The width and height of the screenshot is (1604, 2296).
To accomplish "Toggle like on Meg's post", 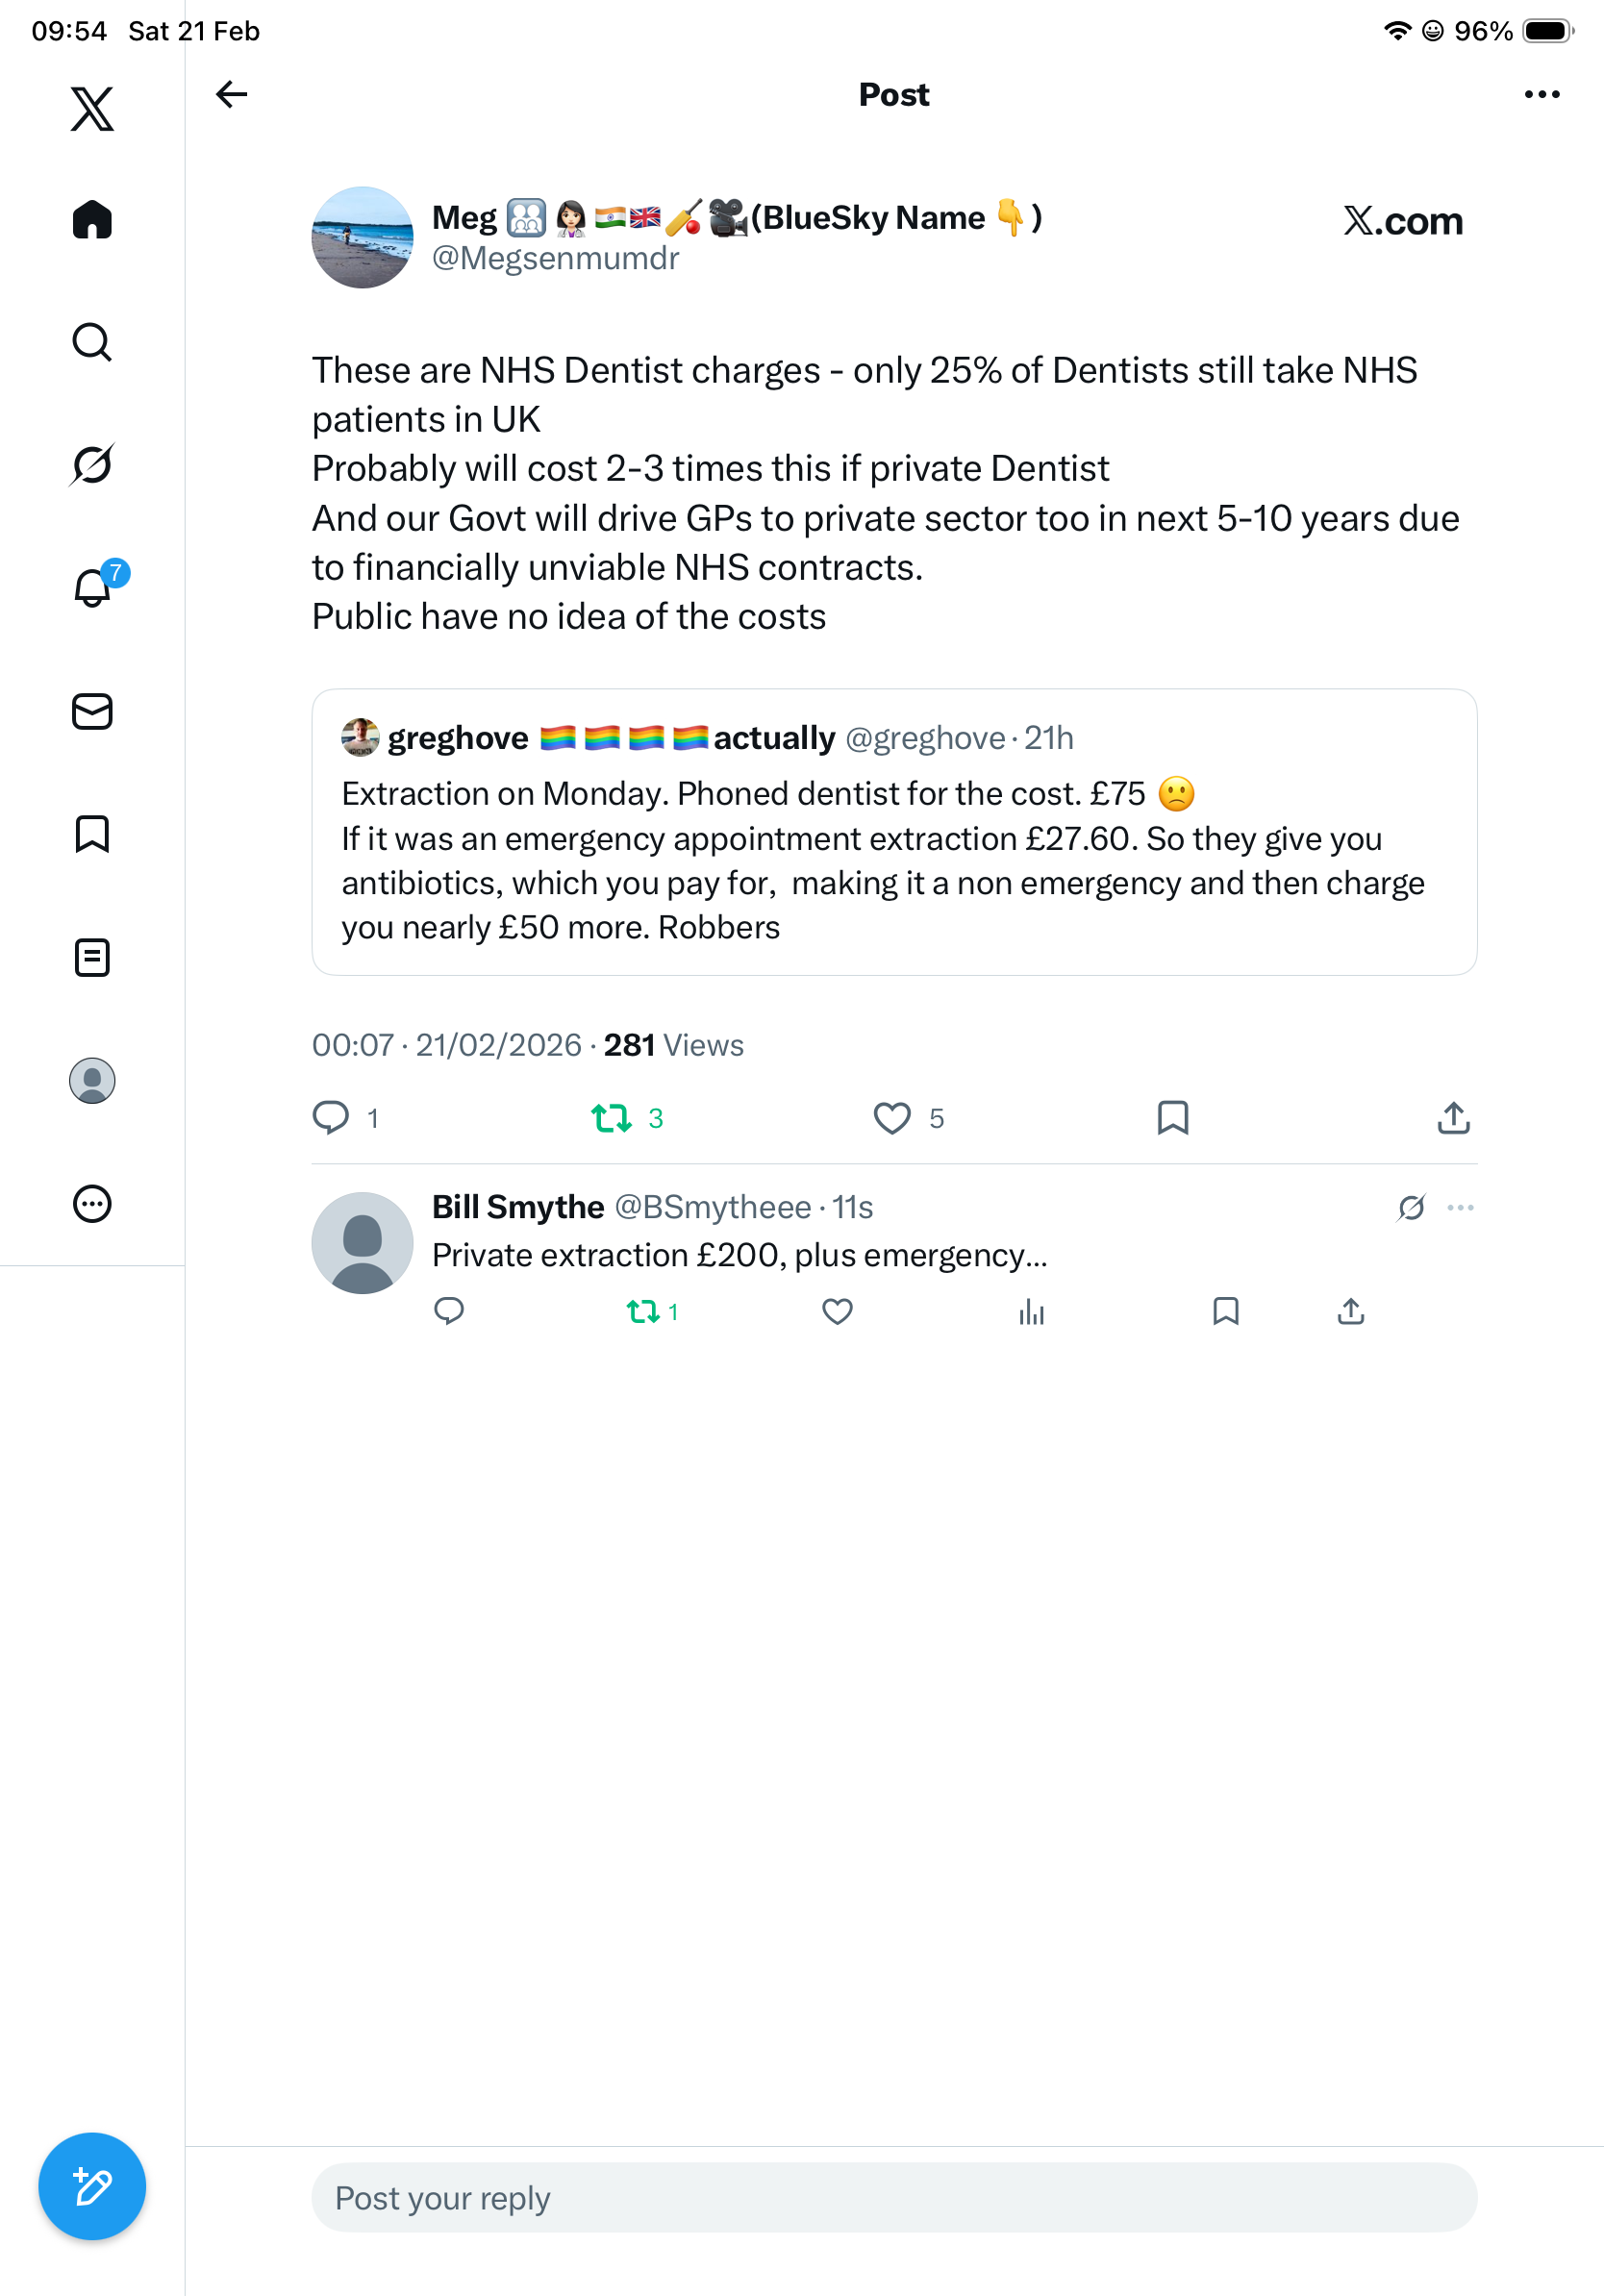I will tap(891, 1117).
